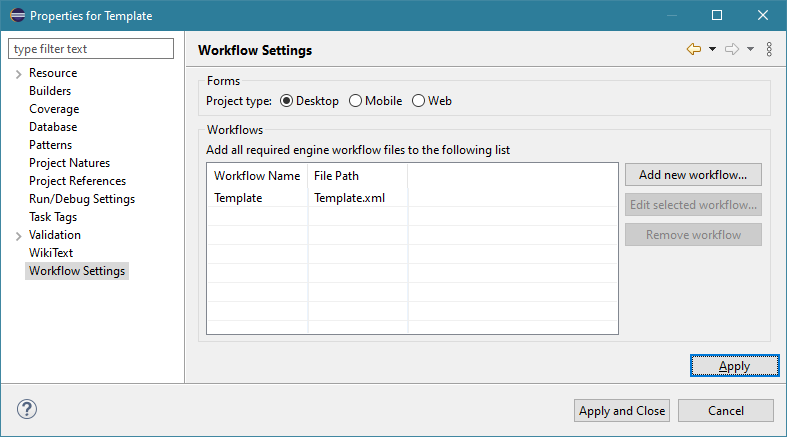
Task: Choose the Web project type
Action: (x=418, y=101)
